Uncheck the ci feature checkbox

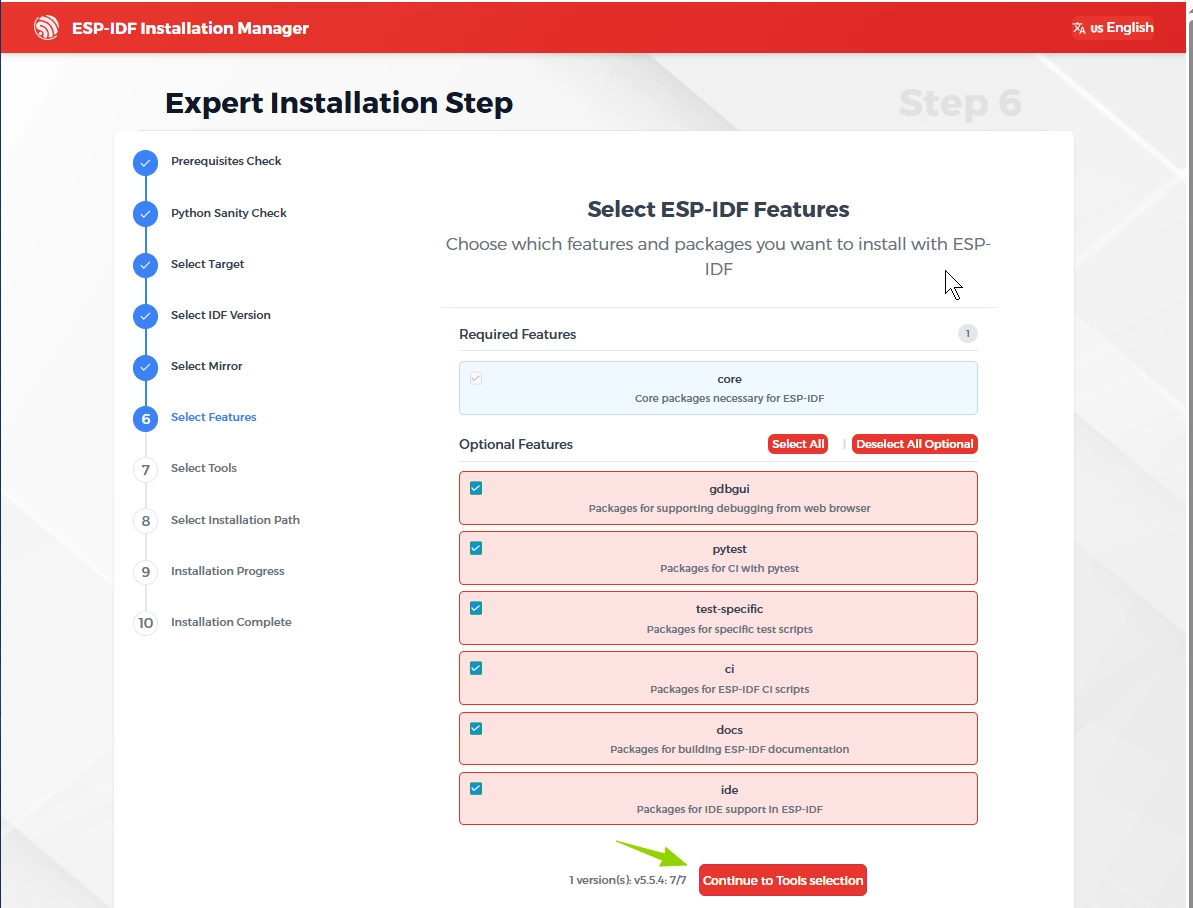tap(476, 668)
